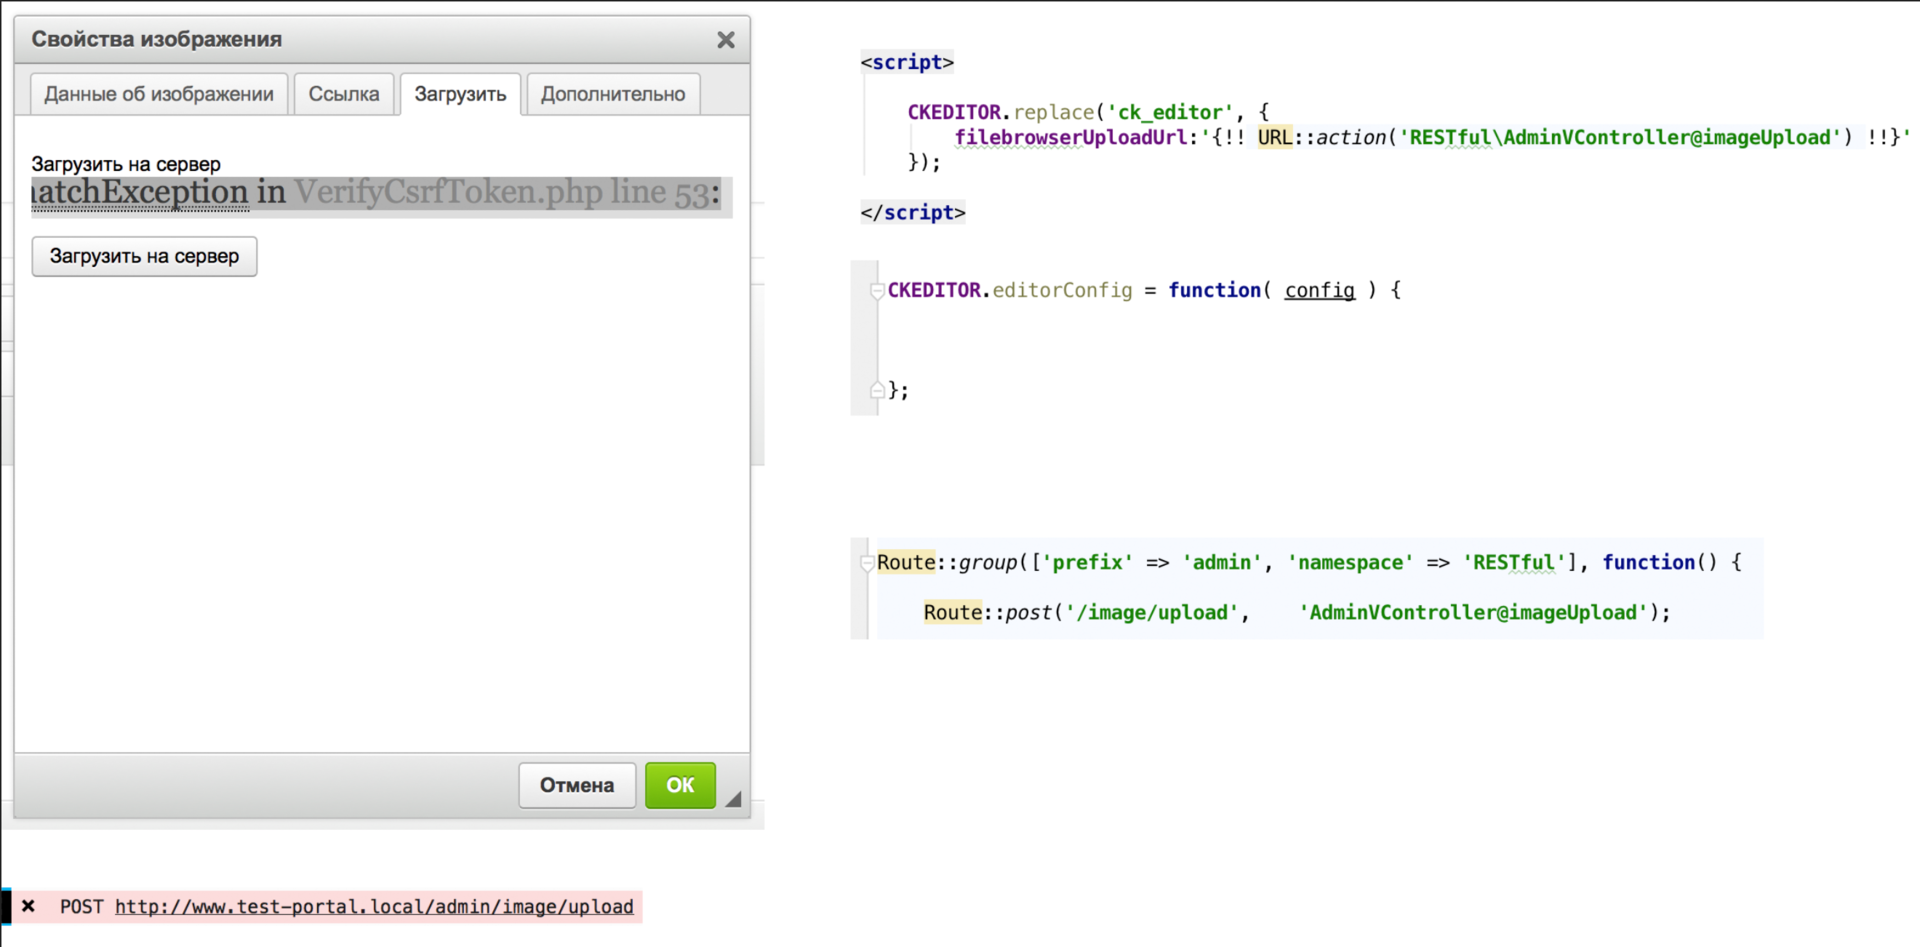Collapse the CKEDITOR.editorConfig function fold marker

coord(877,290)
